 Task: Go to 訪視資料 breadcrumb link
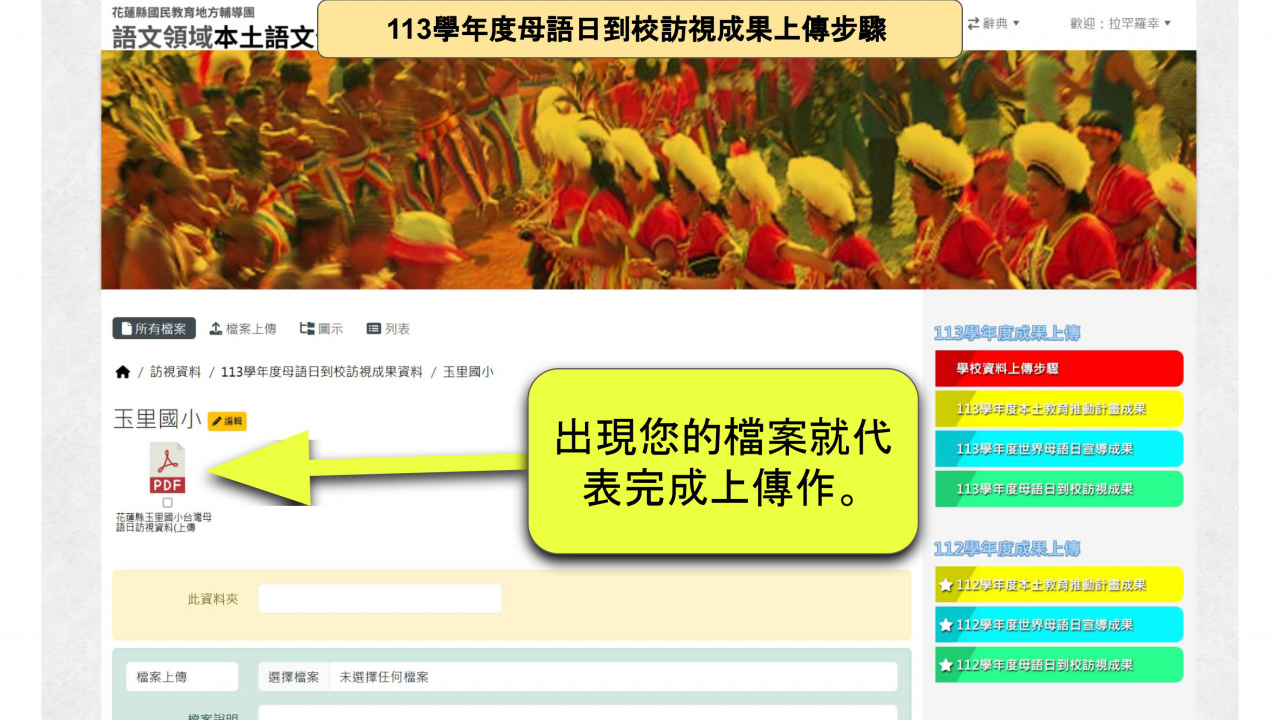tap(176, 372)
